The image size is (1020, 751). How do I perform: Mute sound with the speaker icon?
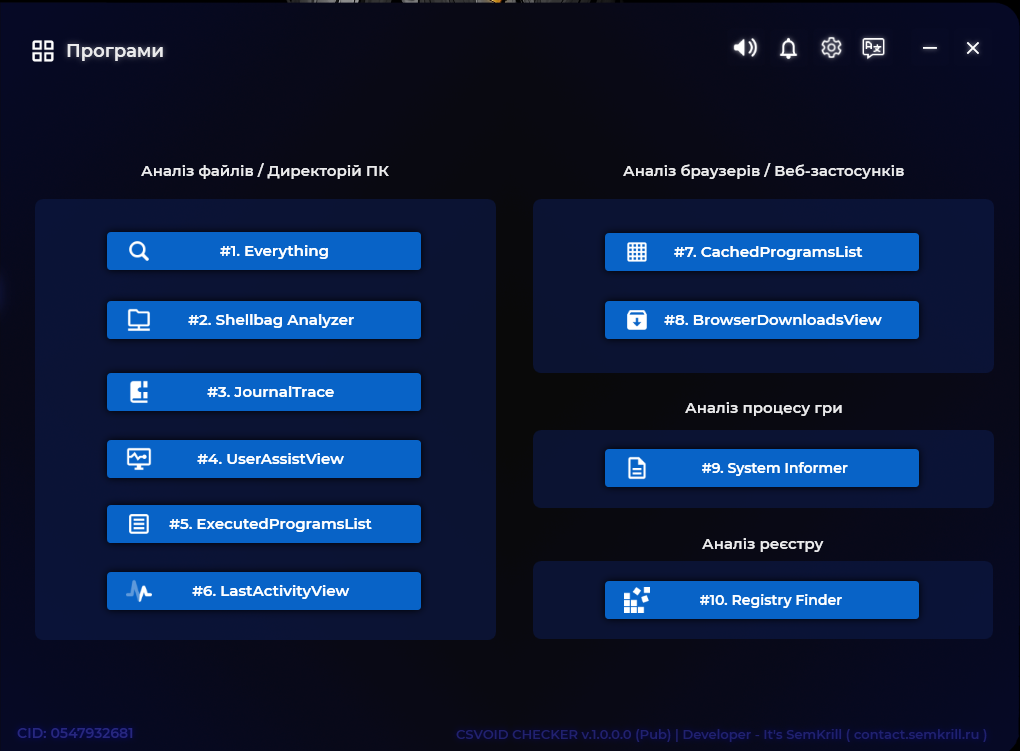745,48
